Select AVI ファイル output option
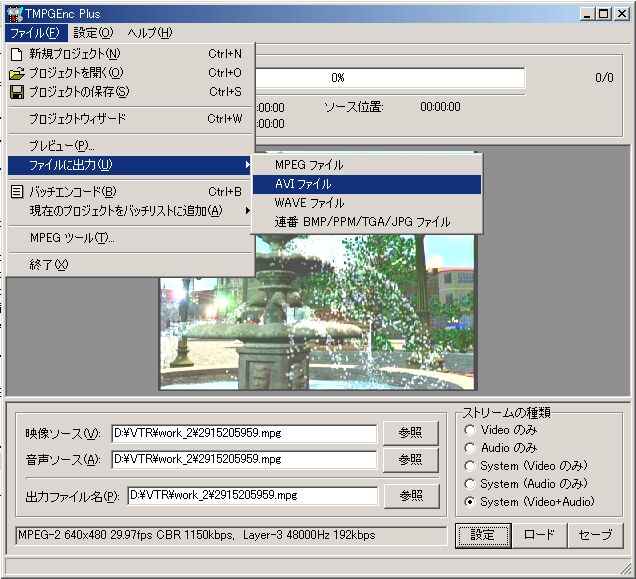Image resolution: width=636 pixels, height=579 pixels. coord(367,184)
